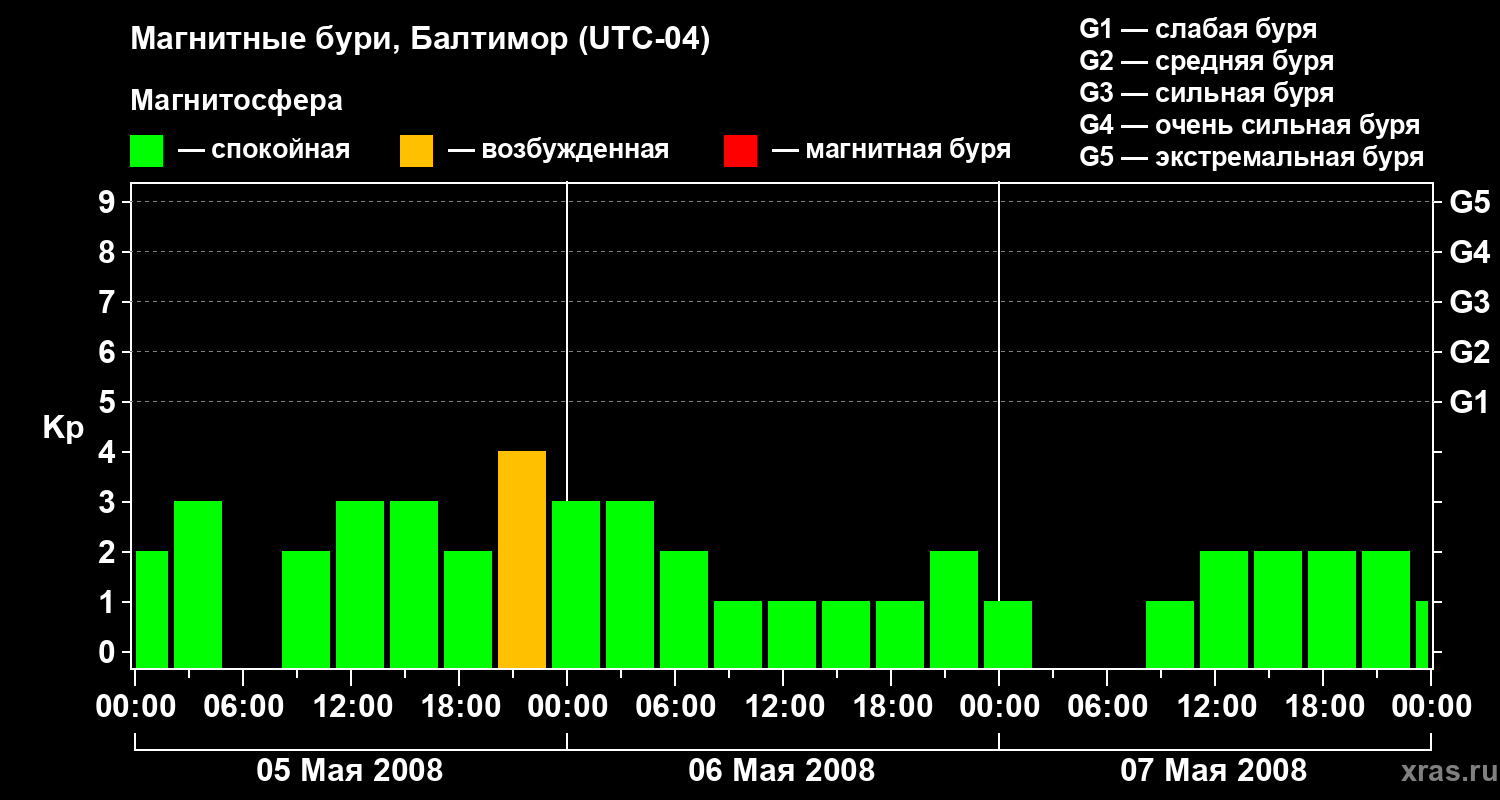Click the '— возбужденная' legend label
1500x800 pixels.
point(558,151)
